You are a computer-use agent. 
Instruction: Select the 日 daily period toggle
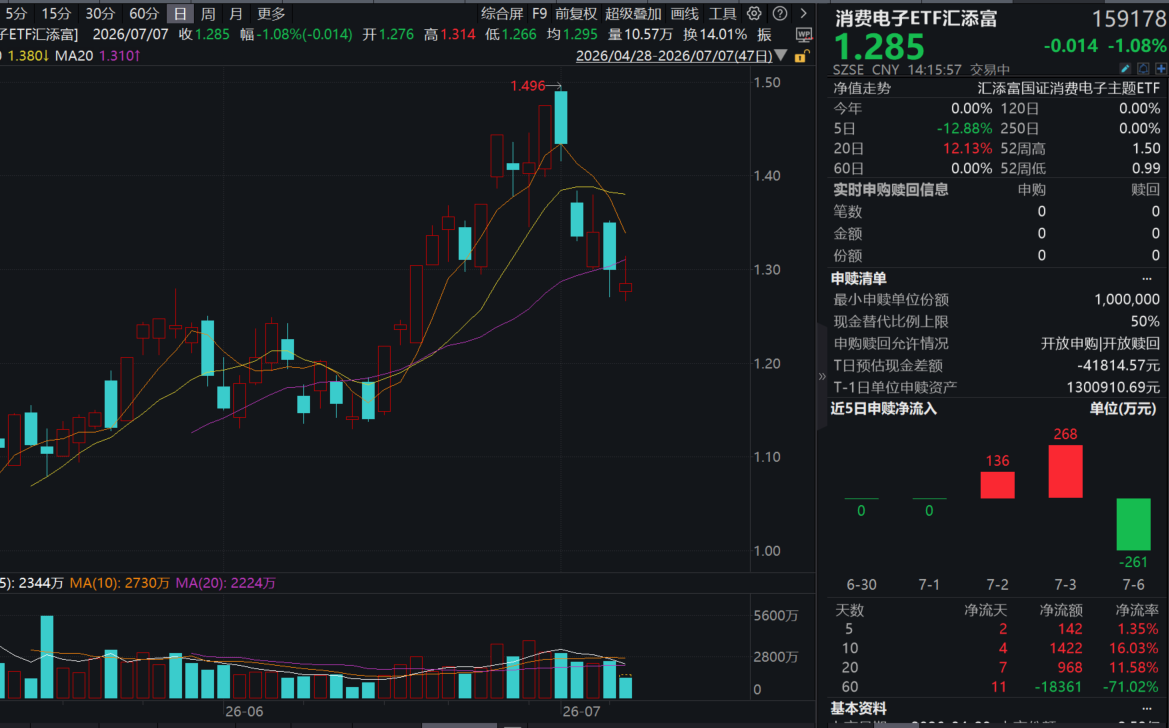click(x=180, y=13)
